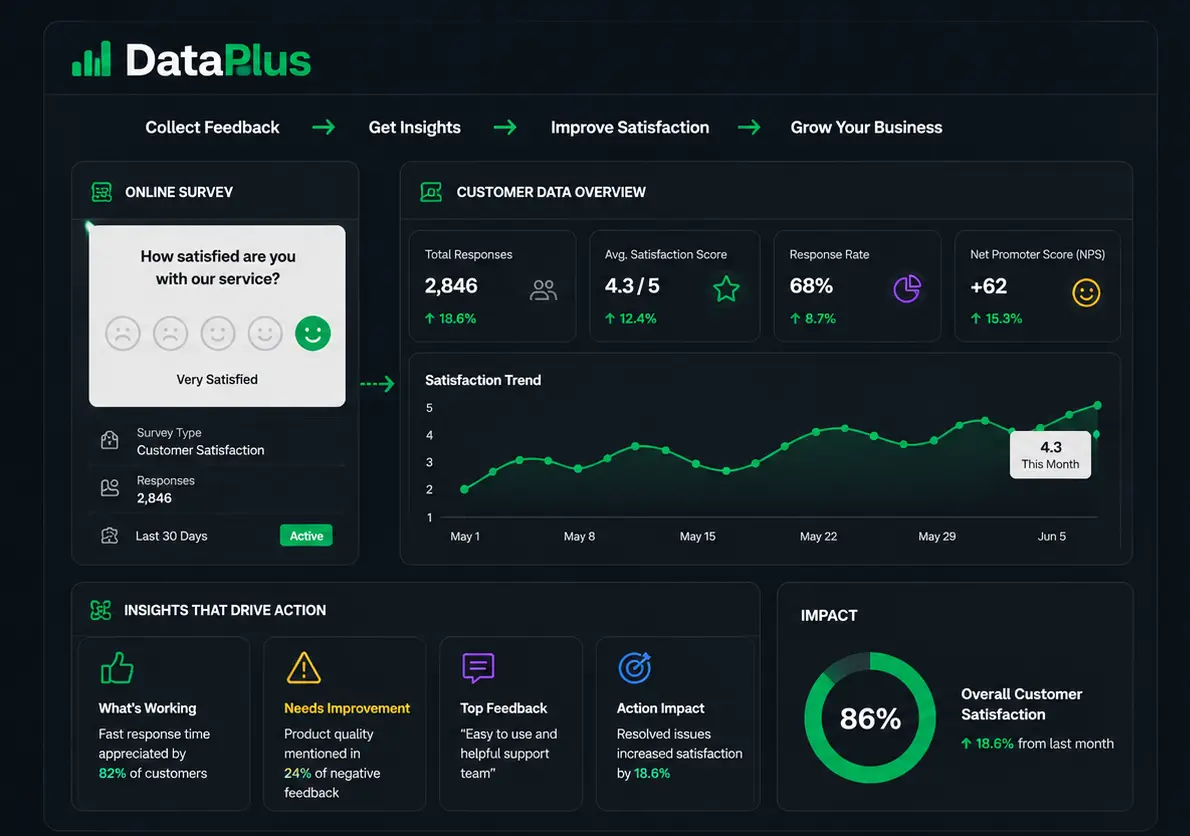Viewport: 1190px width, 836px height.
Task: Click the Last 30 Days icon
Action: tap(109, 536)
